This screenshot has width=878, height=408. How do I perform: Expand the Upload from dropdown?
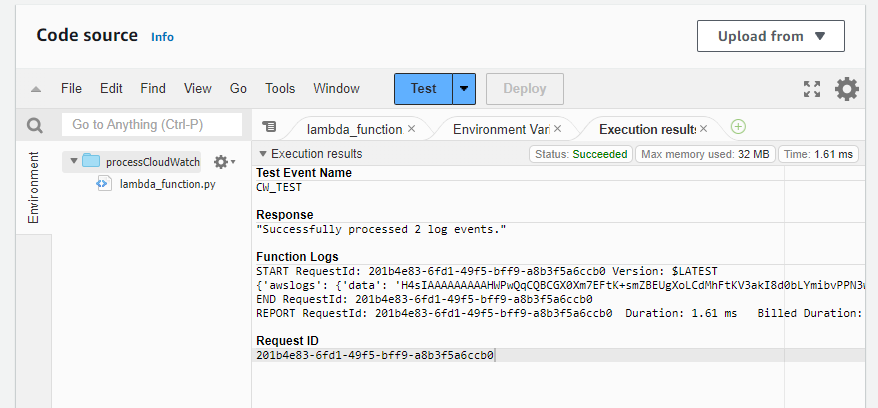coord(770,36)
